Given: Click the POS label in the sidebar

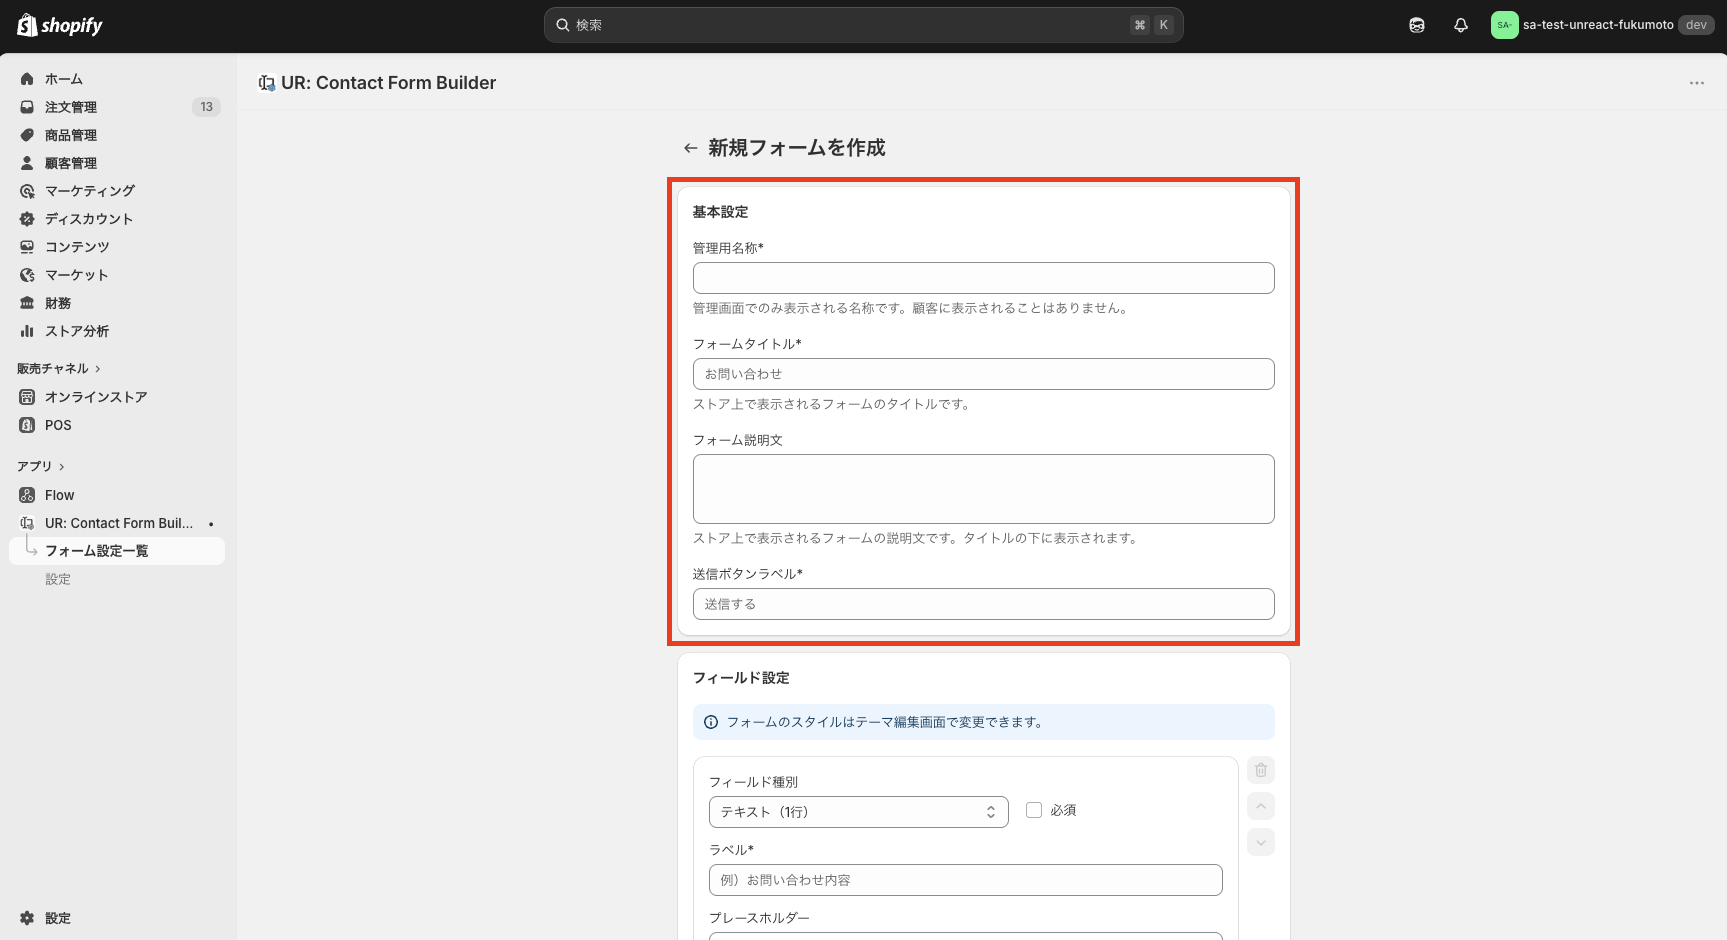Looking at the screenshot, I should pos(58,425).
